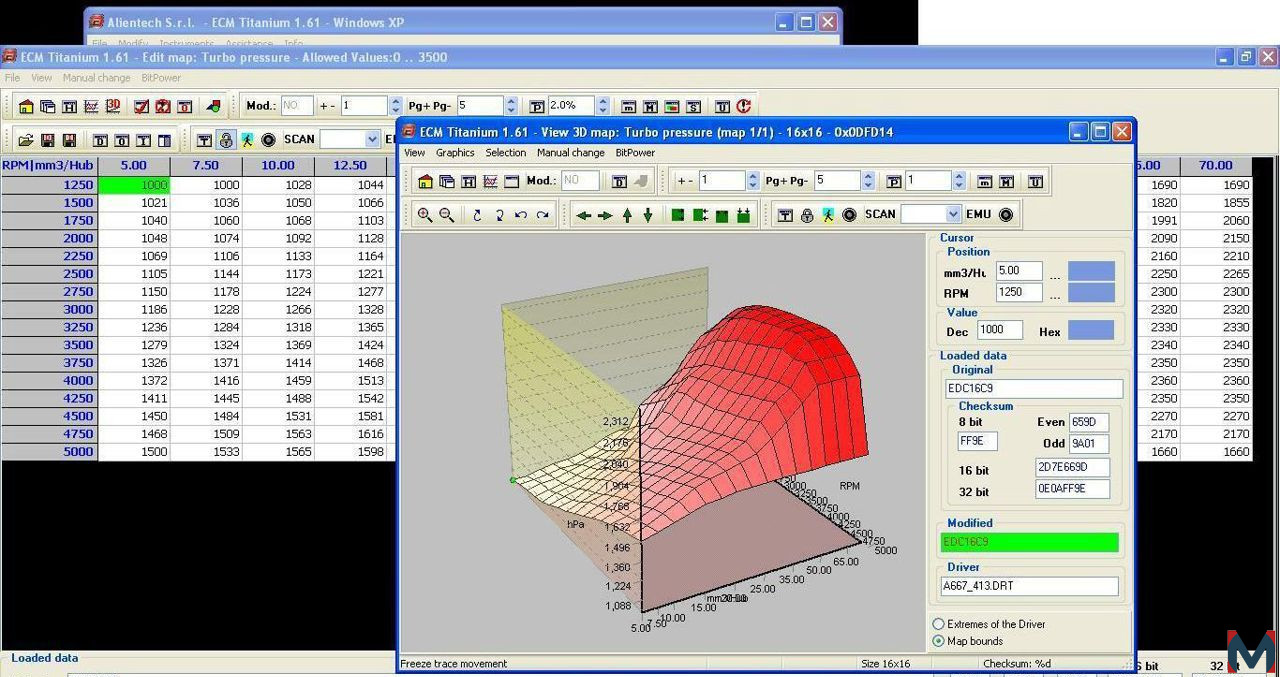Click stepper arrows of Pg+ Pg- field in Edit window
Screen dimensions: 1280x677
pos(512,106)
